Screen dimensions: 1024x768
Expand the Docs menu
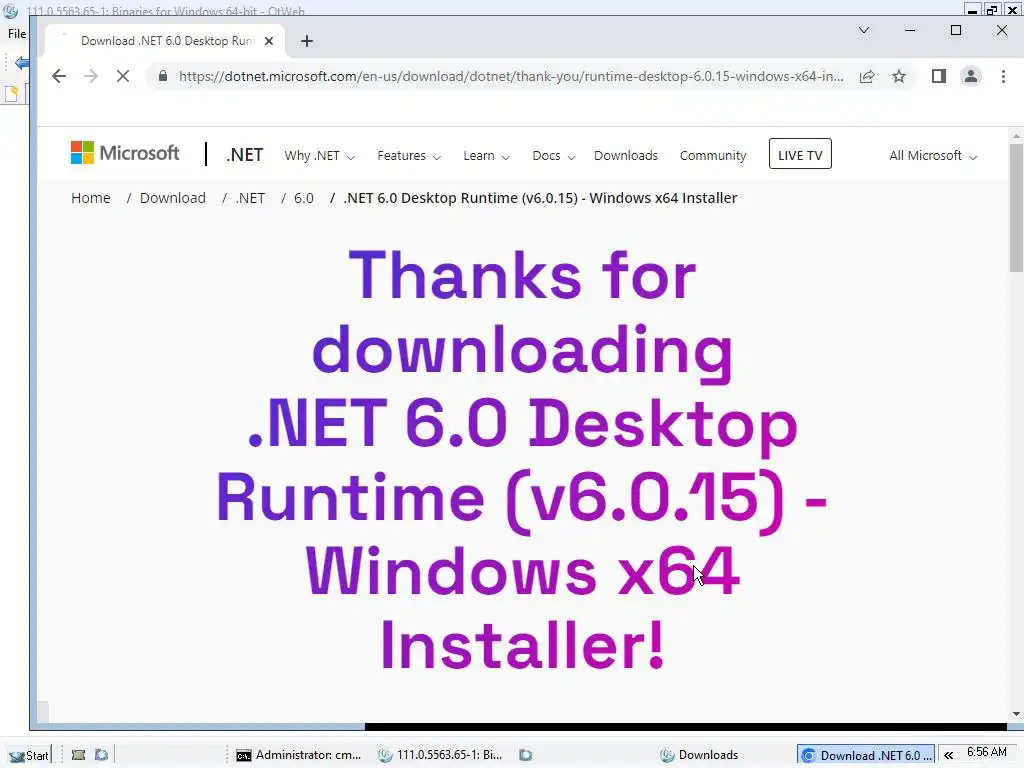(553, 156)
